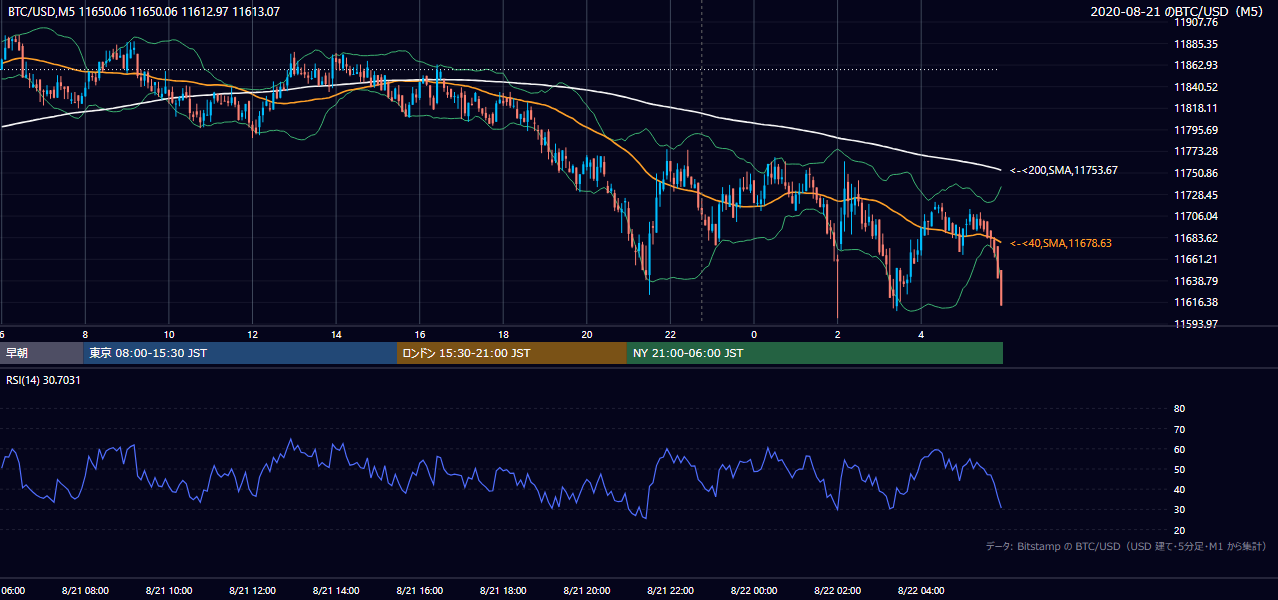
Task: Click the RSI 80 level label
Action: tap(1179, 409)
